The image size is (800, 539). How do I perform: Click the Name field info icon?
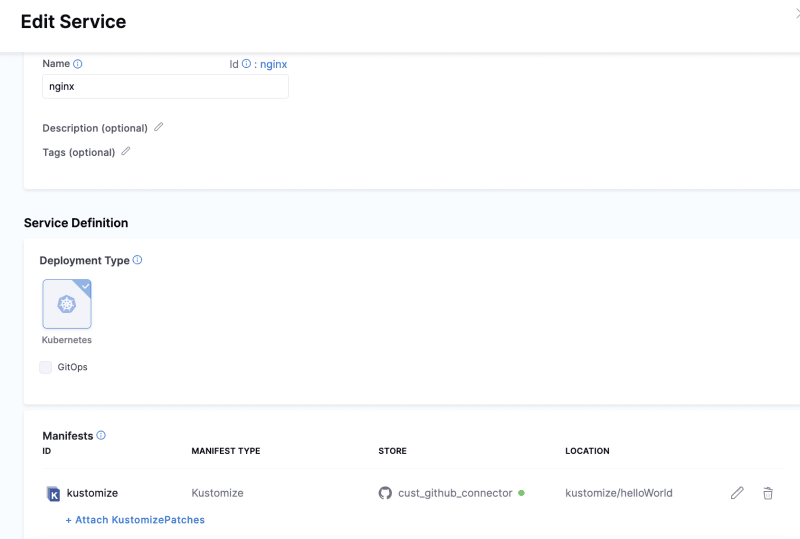point(78,64)
